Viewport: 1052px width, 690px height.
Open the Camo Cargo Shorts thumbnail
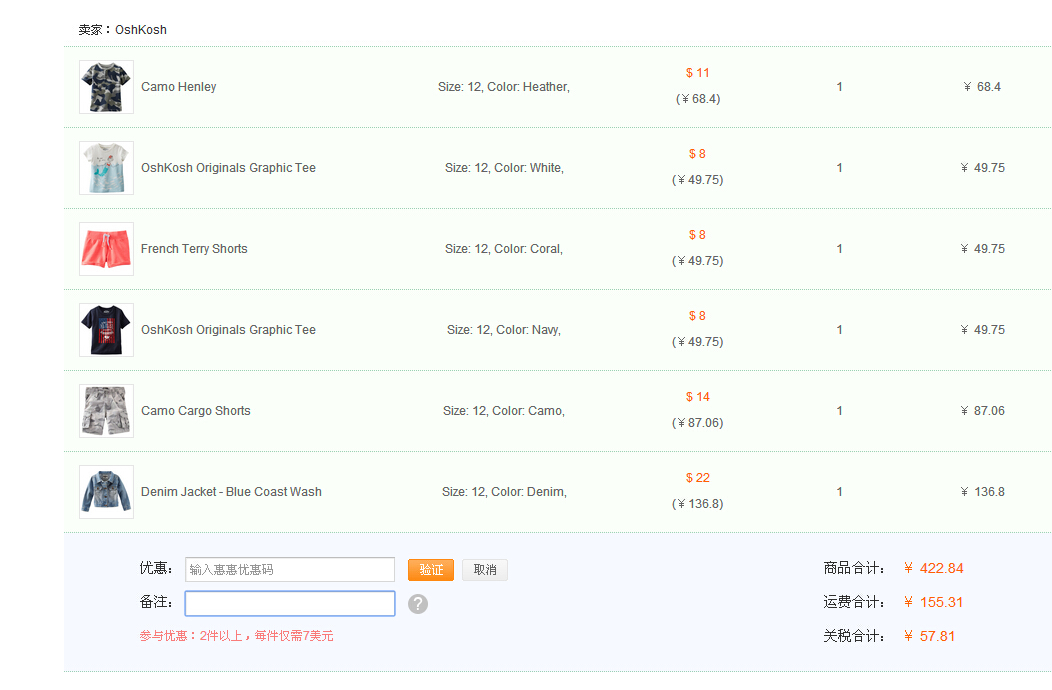[x=106, y=411]
